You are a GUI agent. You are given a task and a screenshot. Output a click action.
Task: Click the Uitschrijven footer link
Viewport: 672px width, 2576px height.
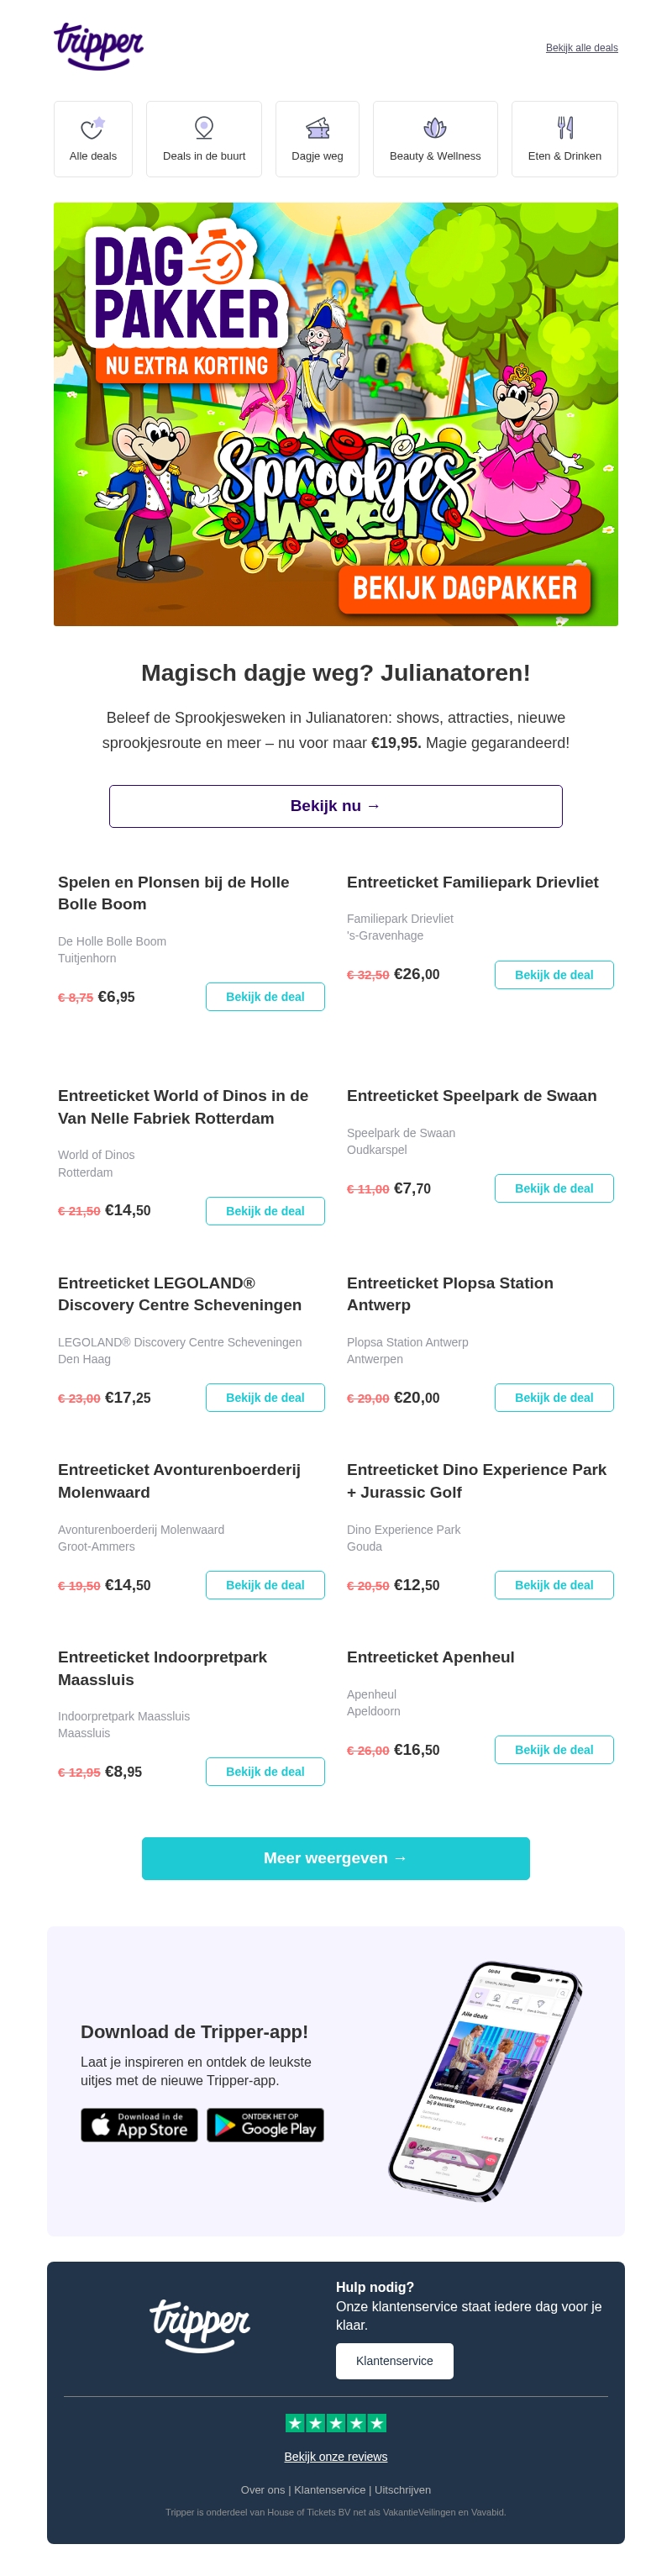(x=403, y=2489)
